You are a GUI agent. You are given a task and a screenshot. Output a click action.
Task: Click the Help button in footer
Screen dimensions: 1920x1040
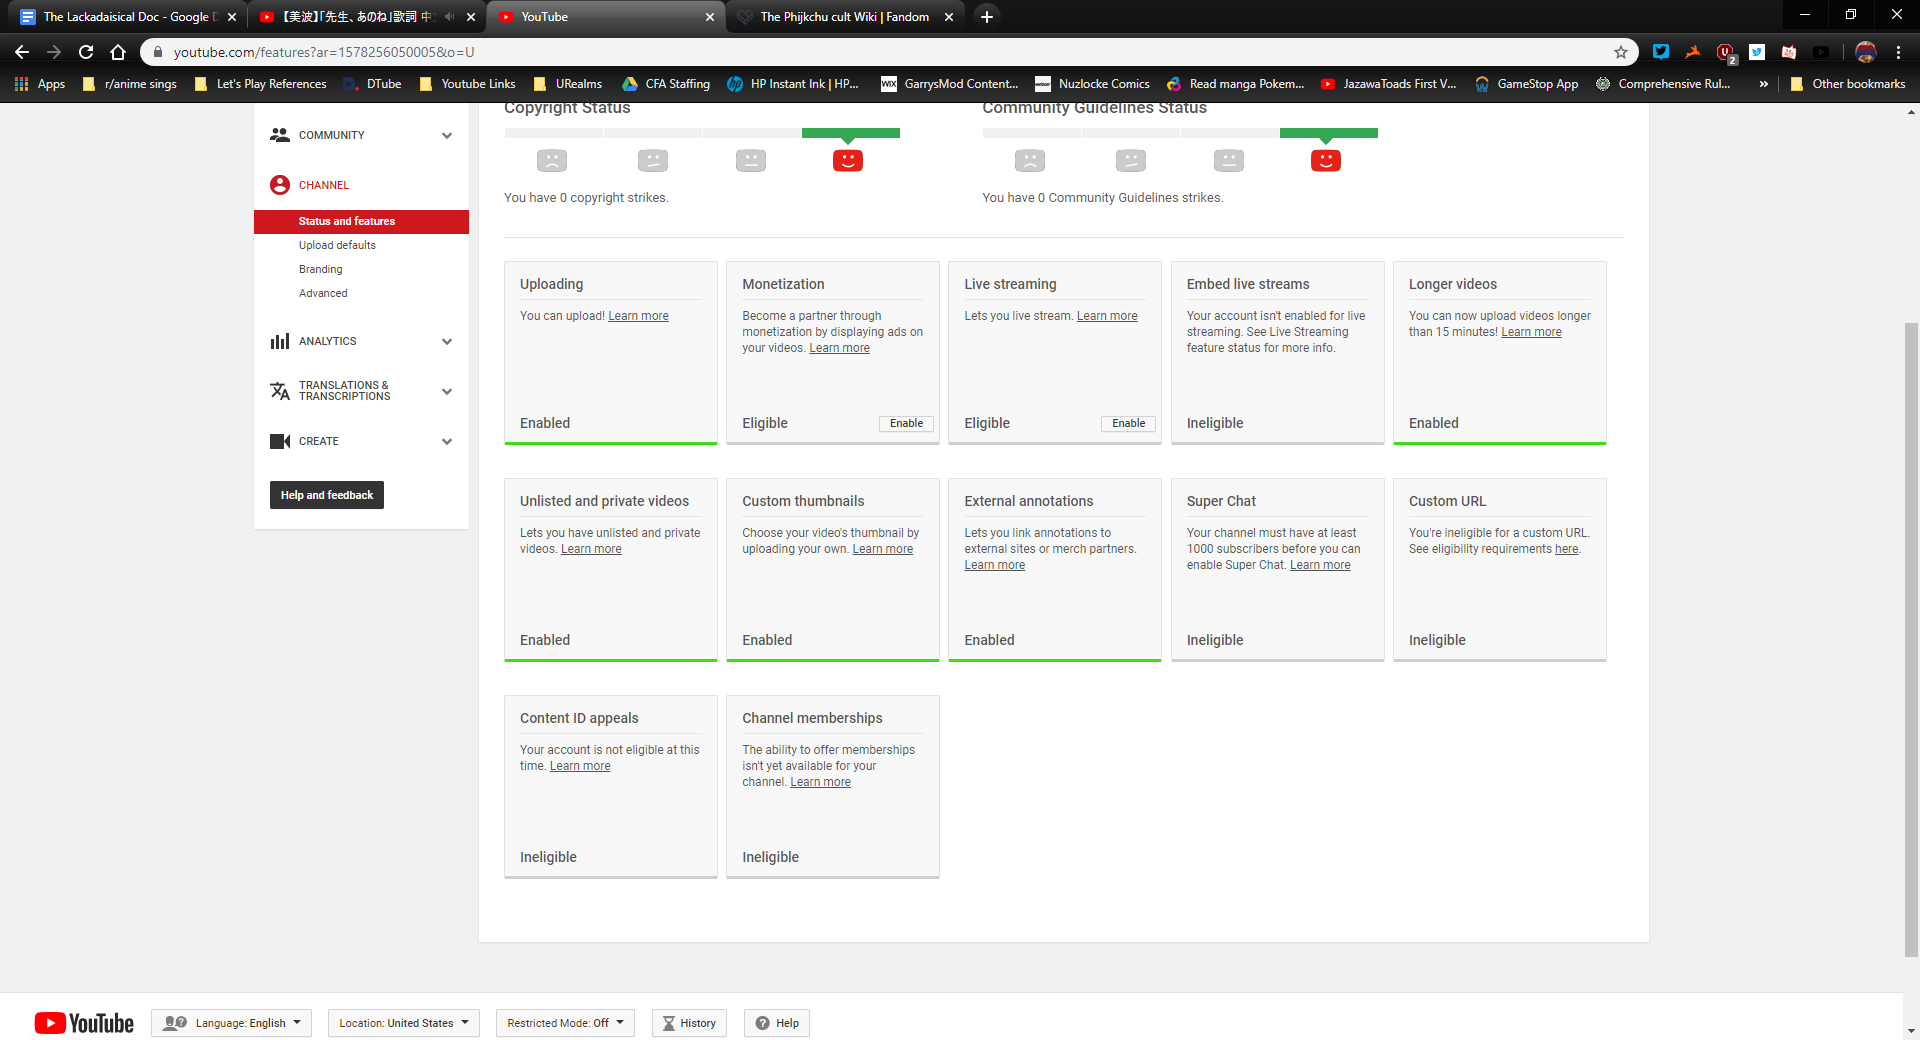coord(777,1023)
